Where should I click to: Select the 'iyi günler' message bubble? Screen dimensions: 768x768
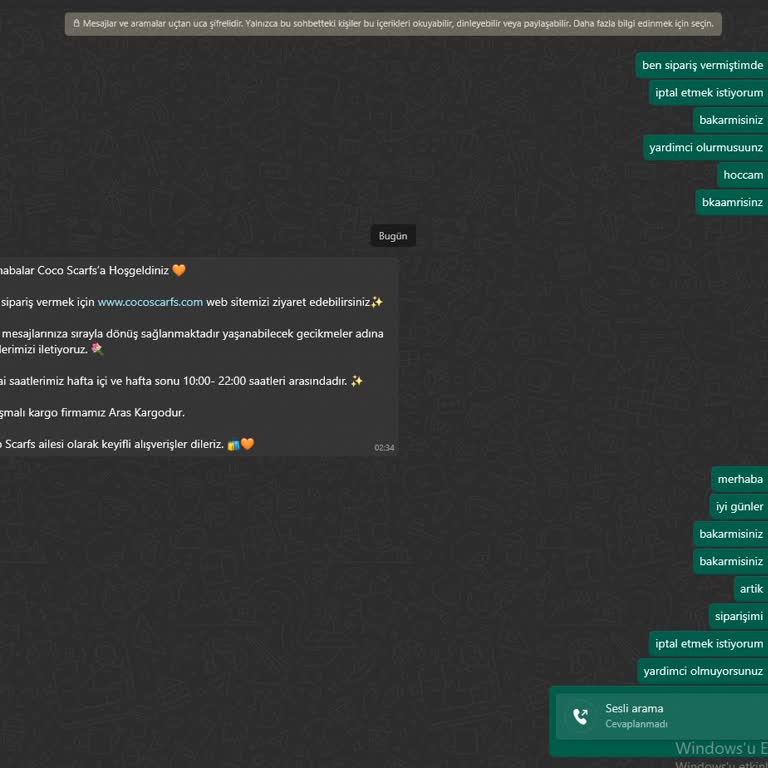tap(739, 506)
